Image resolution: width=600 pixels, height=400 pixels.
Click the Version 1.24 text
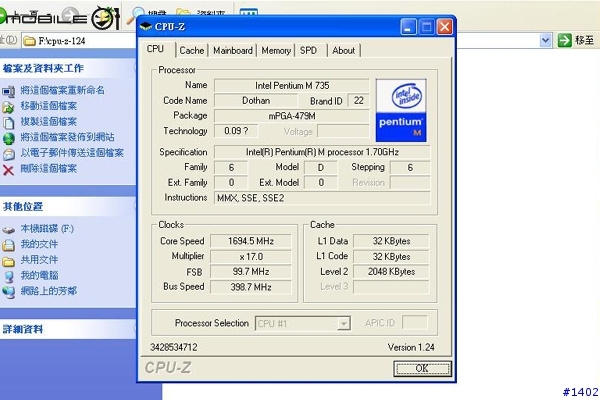click(411, 348)
